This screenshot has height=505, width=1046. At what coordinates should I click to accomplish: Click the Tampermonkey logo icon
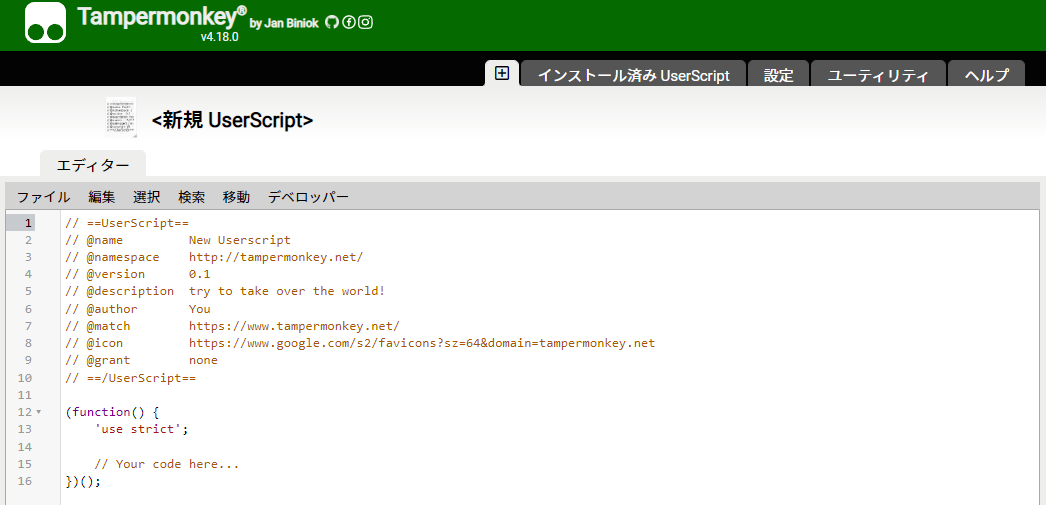(45, 23)
